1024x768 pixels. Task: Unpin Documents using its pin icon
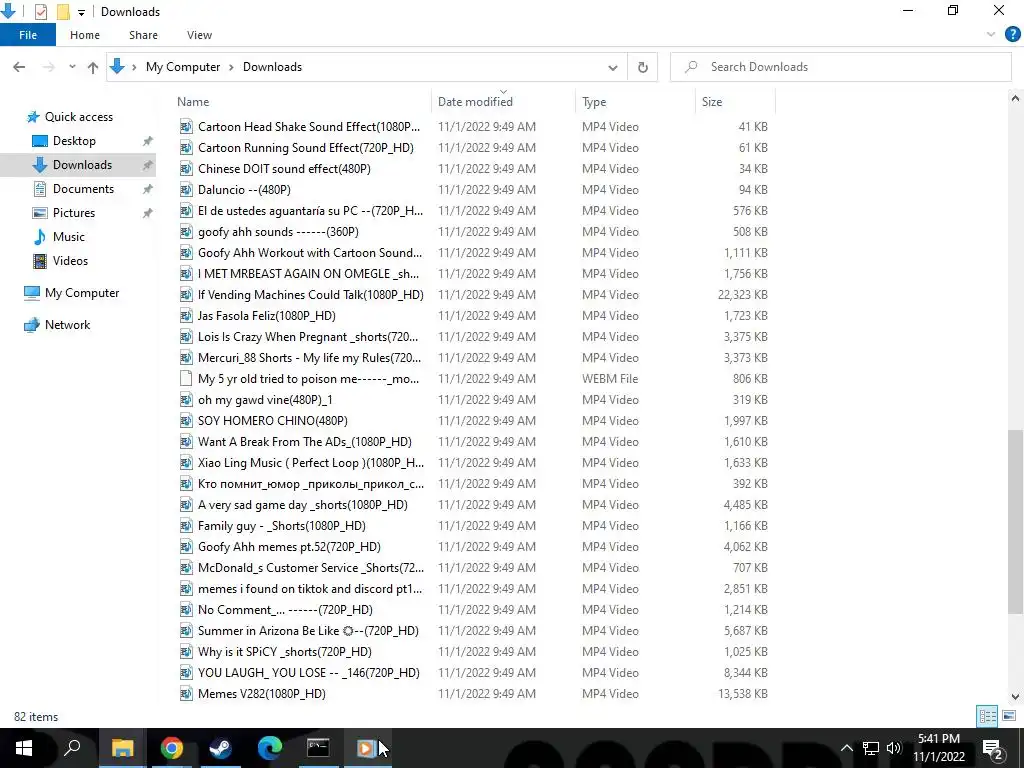click(148, 189)
